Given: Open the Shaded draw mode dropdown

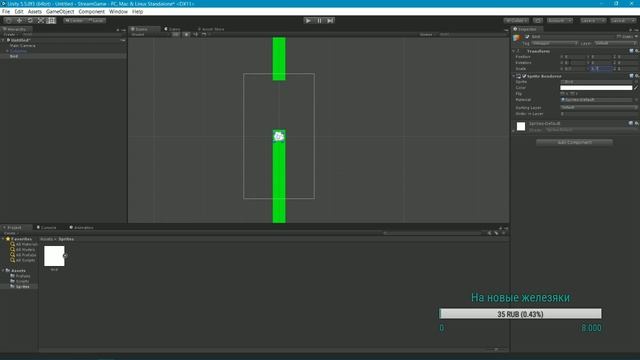Looking at the screenshot, I should (149, 35).
